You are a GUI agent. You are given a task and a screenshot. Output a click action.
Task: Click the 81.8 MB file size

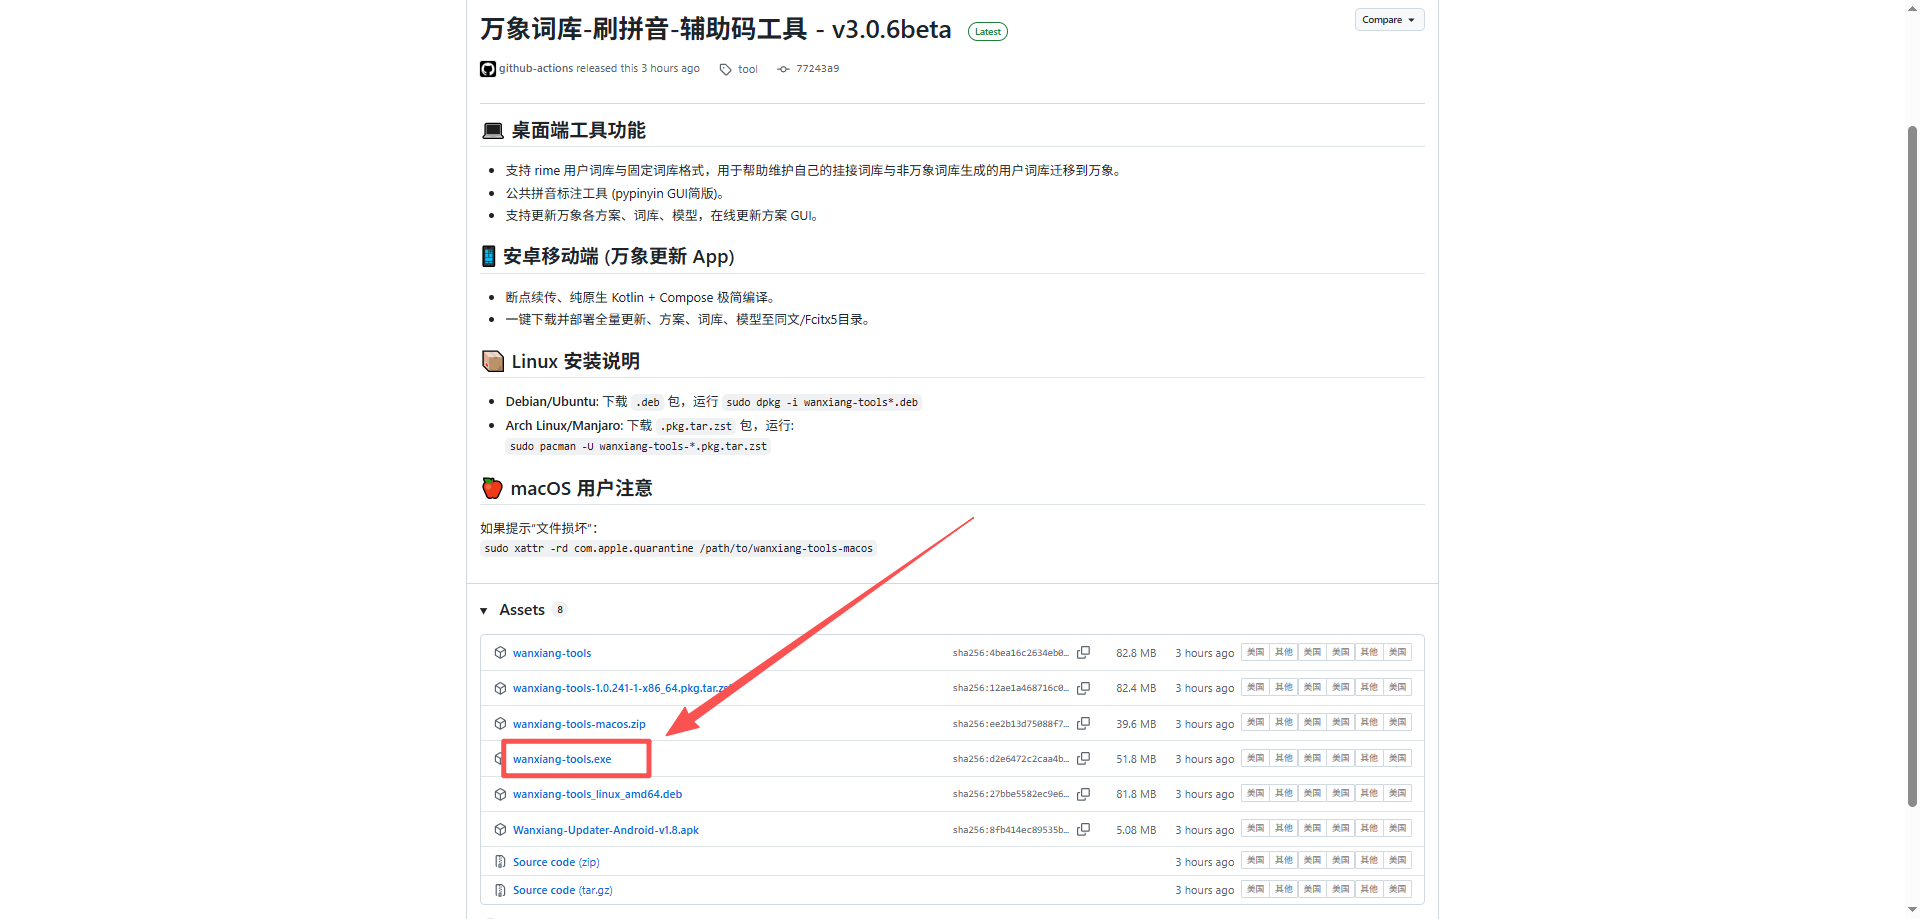tap(1136, 794)
